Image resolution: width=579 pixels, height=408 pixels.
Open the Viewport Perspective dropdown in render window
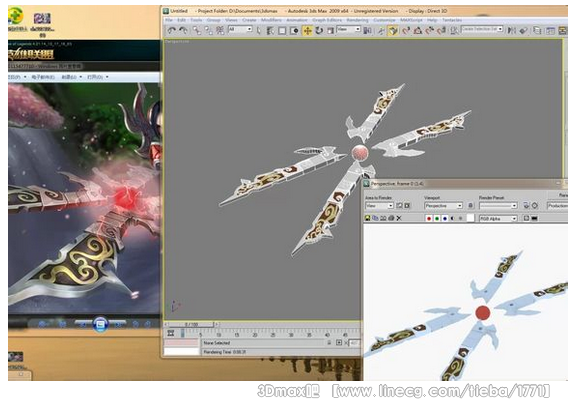[x=443, y=206]
